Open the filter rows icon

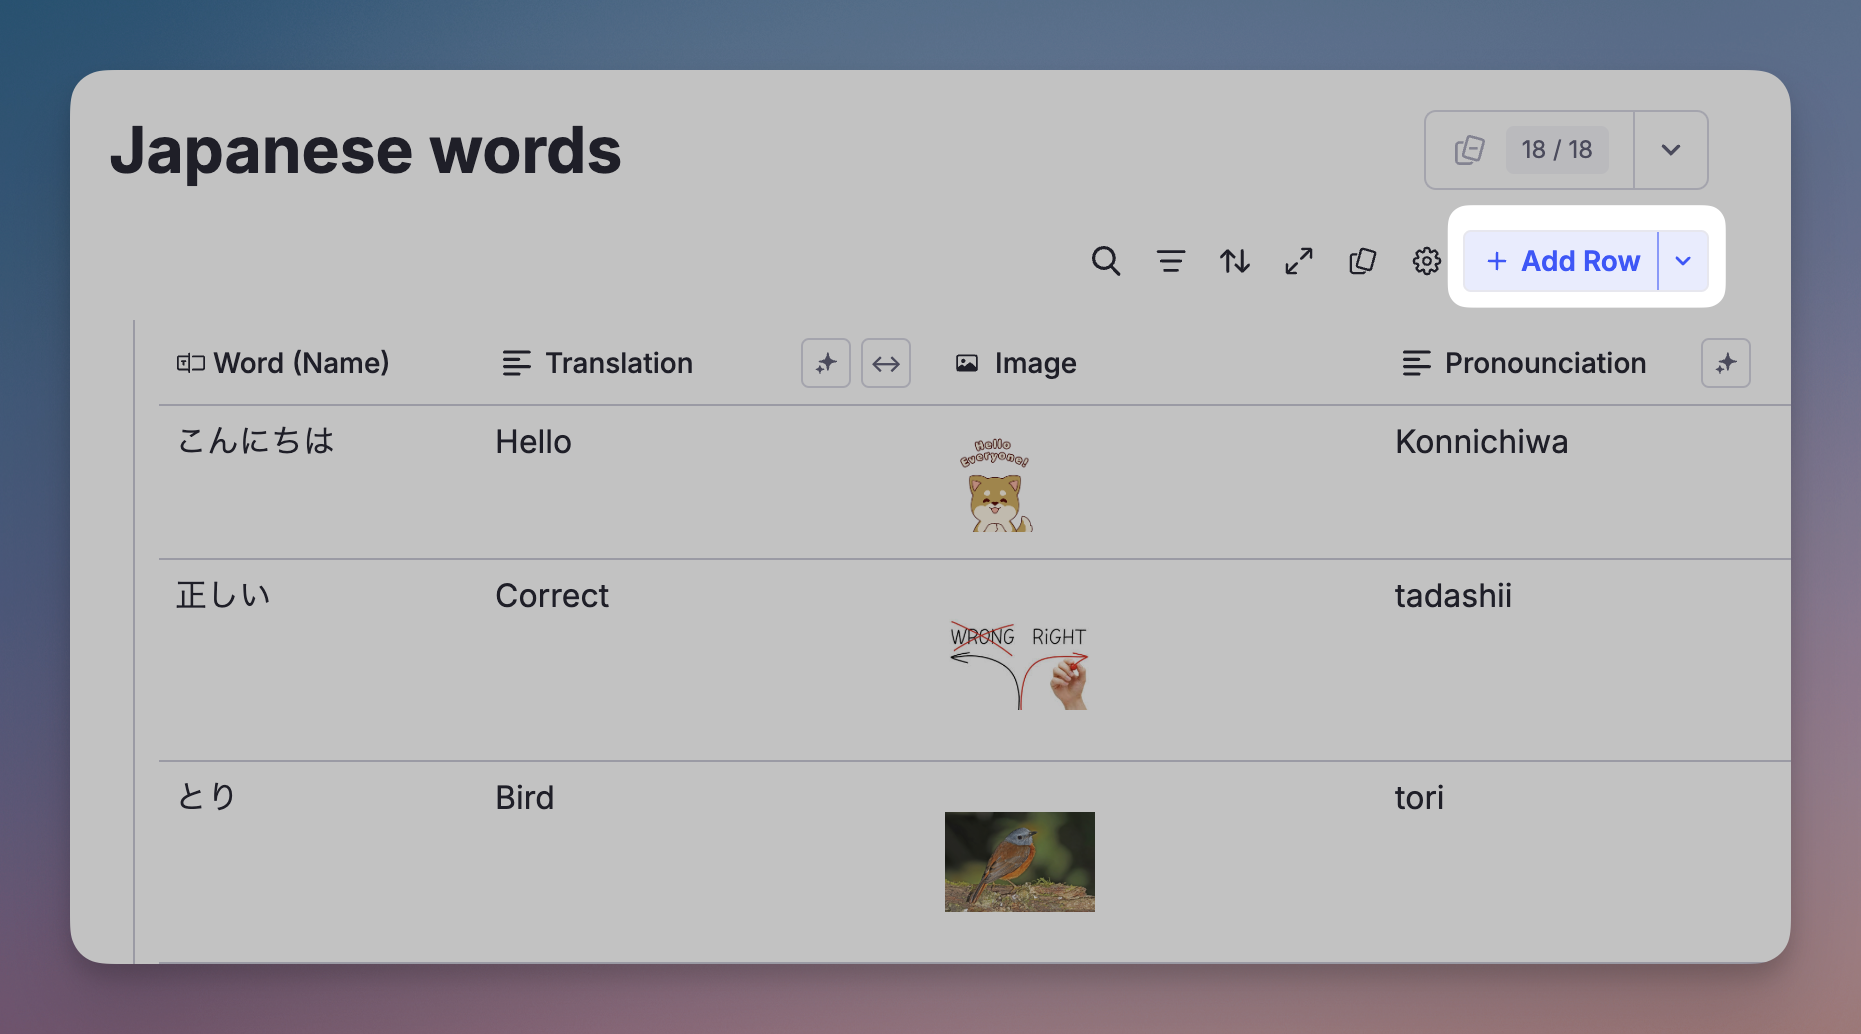click(1170, 261)
